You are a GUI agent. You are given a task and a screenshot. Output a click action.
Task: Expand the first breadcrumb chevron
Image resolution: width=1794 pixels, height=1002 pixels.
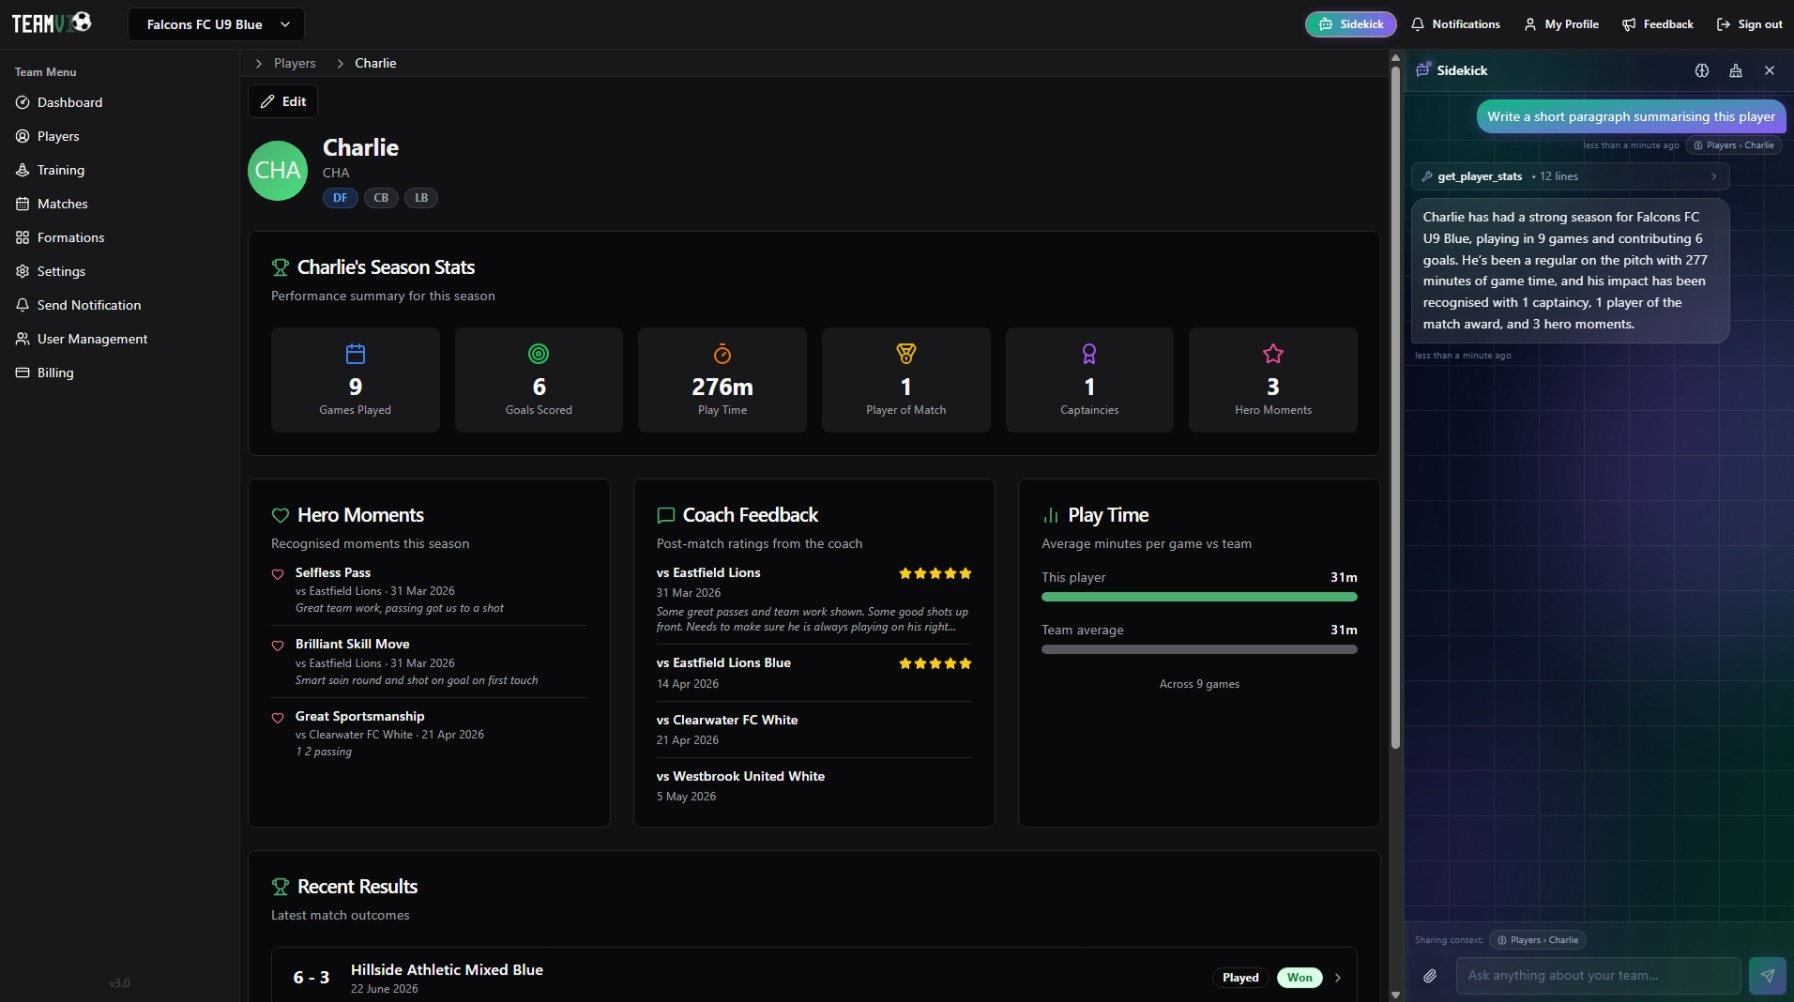coord(259,63)
